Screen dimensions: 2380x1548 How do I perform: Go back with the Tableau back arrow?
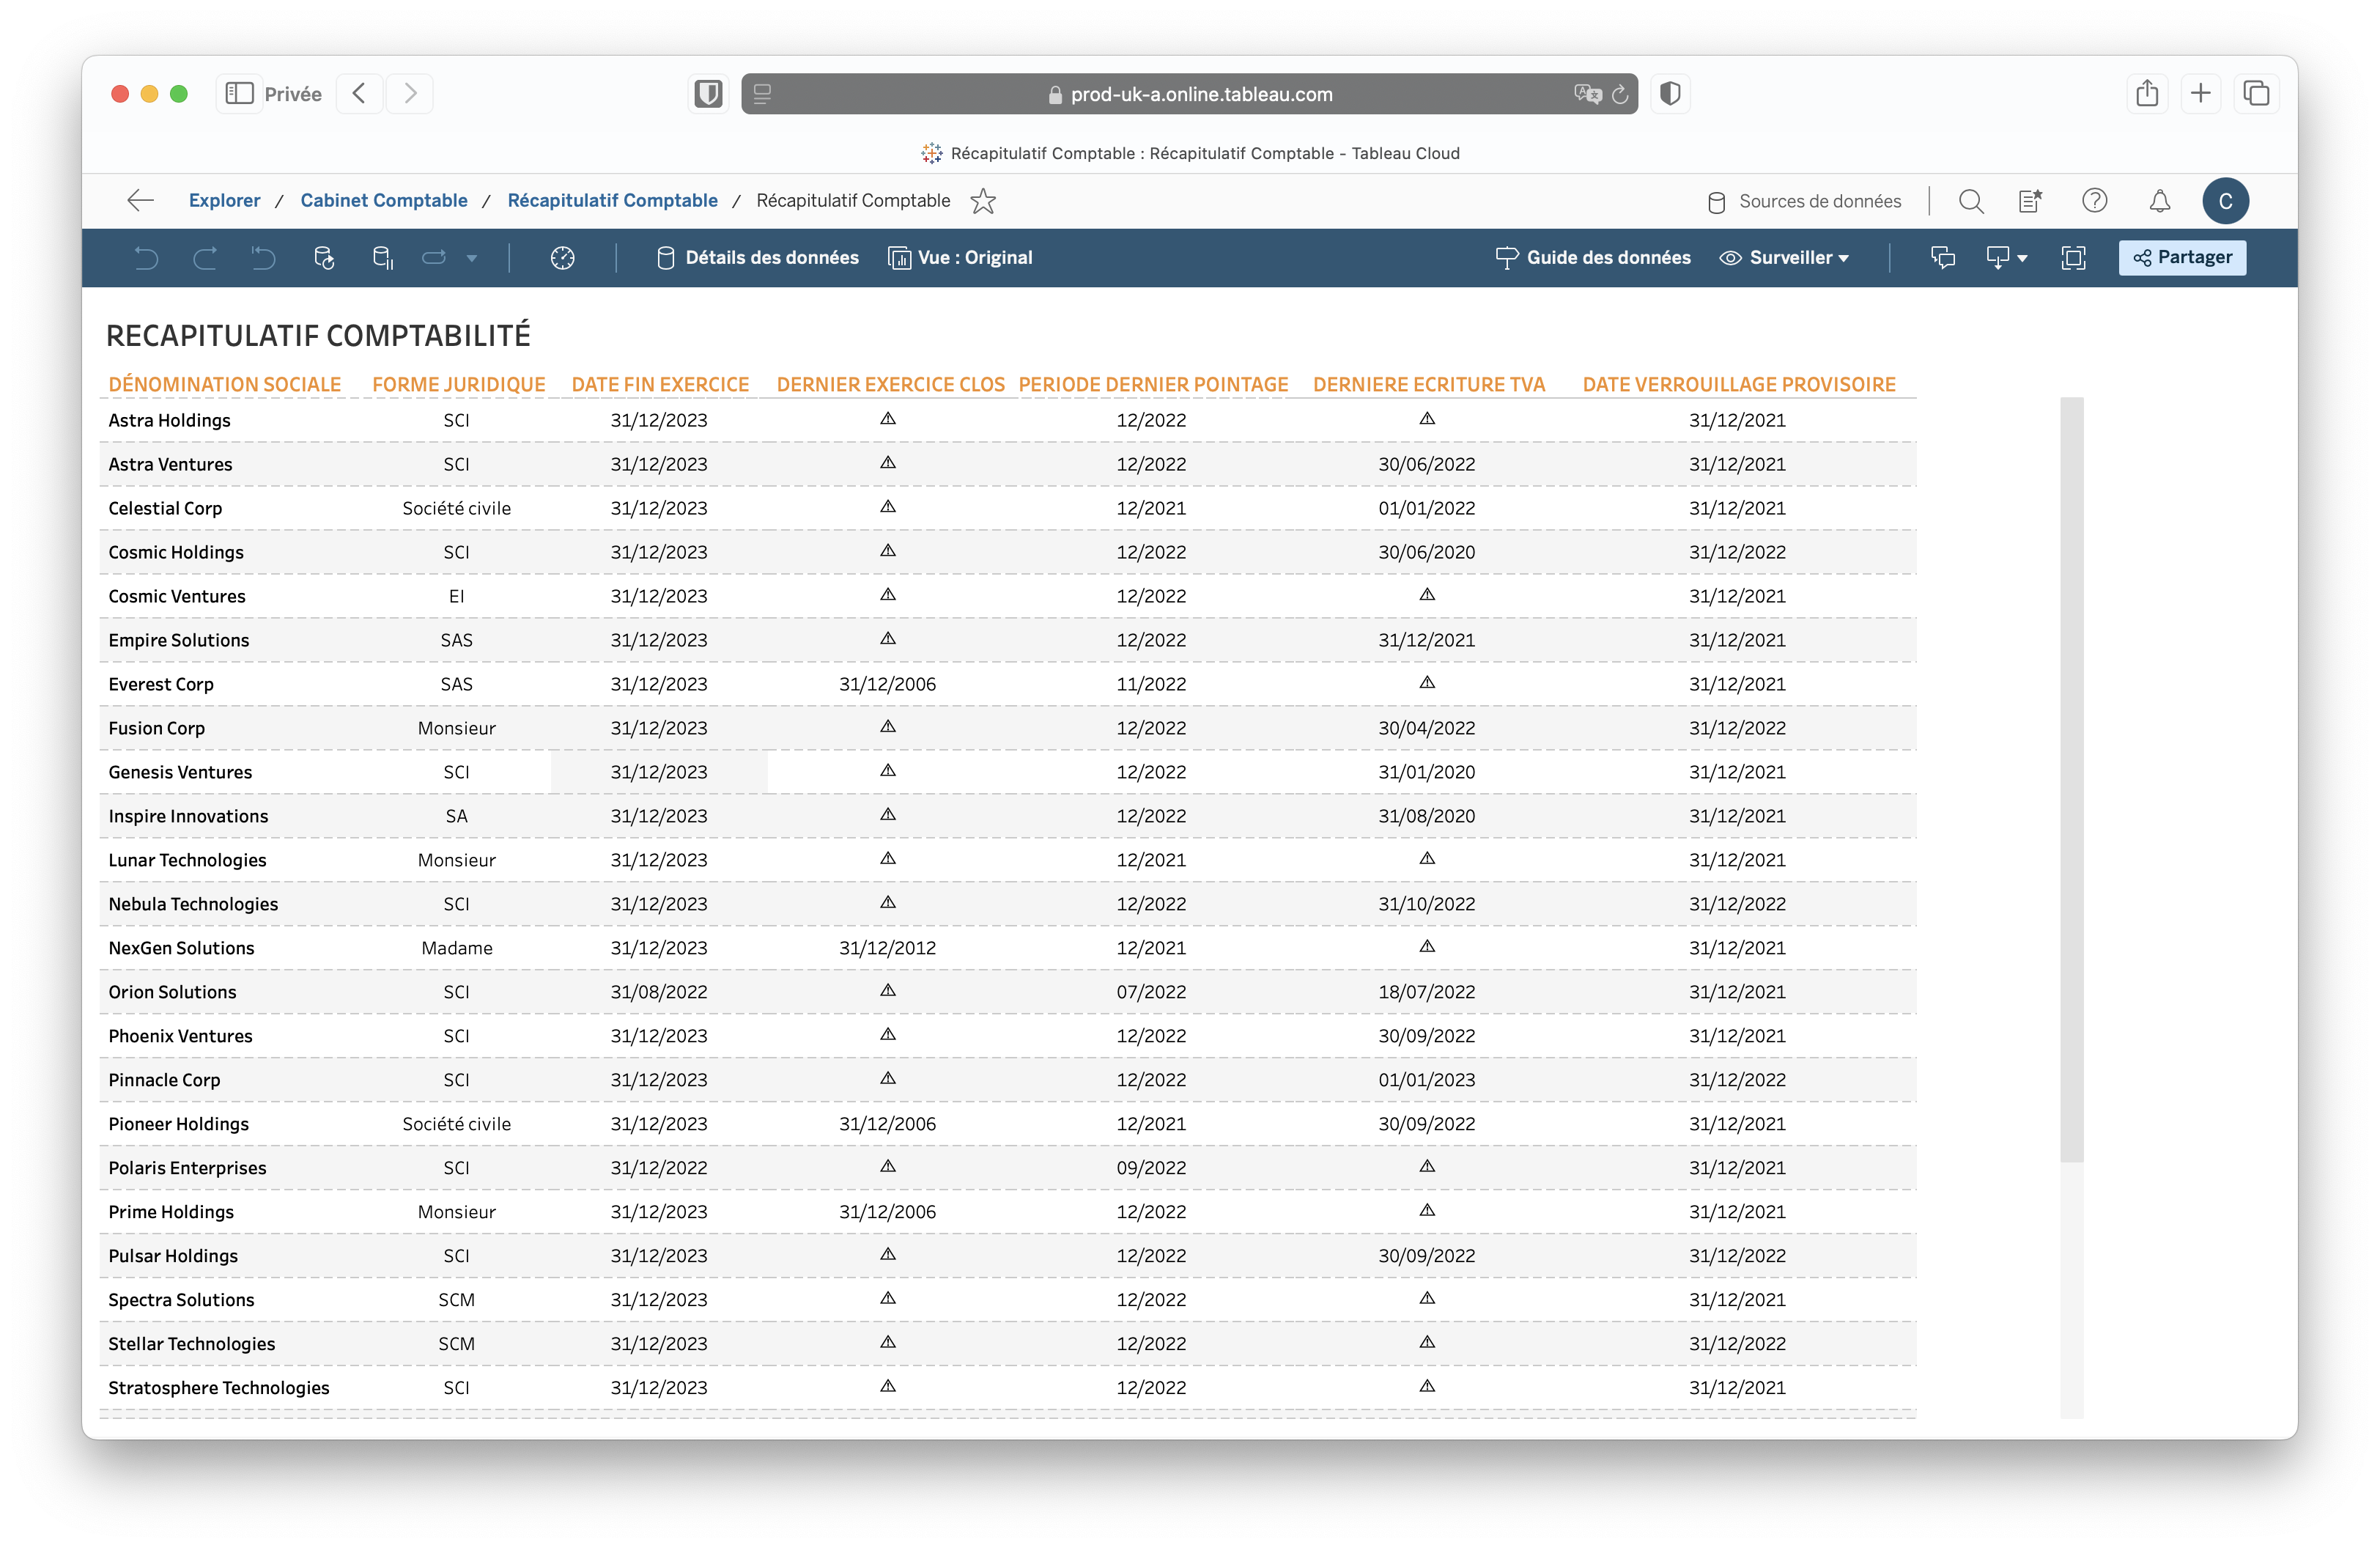[x=140, y=201]
